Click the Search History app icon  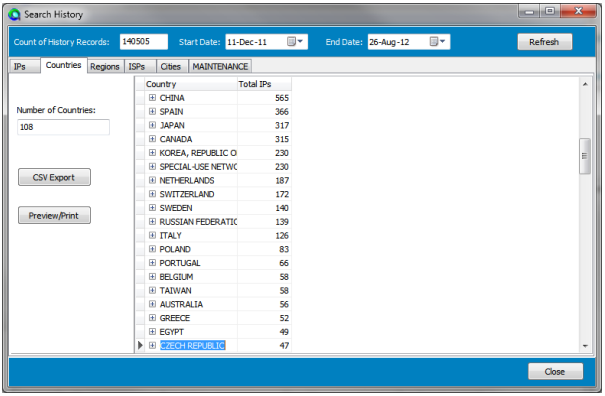[14, 15]
